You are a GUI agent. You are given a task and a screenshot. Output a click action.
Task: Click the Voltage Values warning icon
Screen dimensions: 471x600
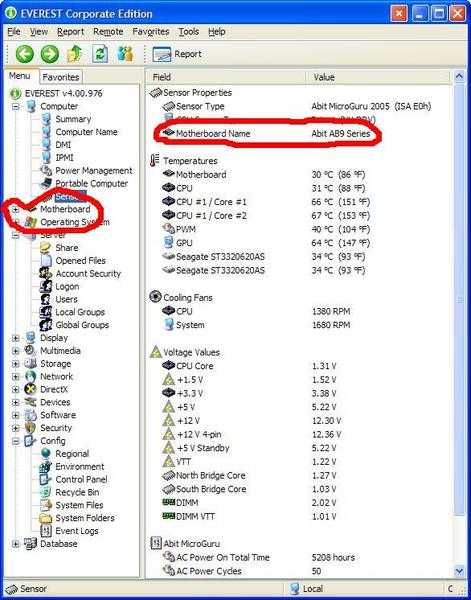pyautogui.click(x=155, y=352)
